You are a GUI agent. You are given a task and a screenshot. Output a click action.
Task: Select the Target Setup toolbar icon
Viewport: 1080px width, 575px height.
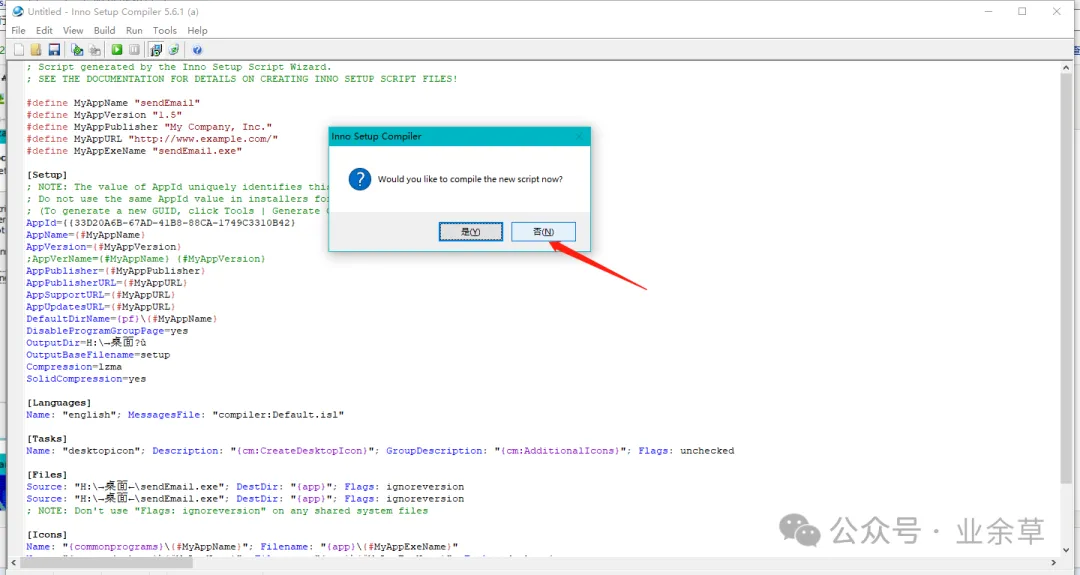[156, 50]
